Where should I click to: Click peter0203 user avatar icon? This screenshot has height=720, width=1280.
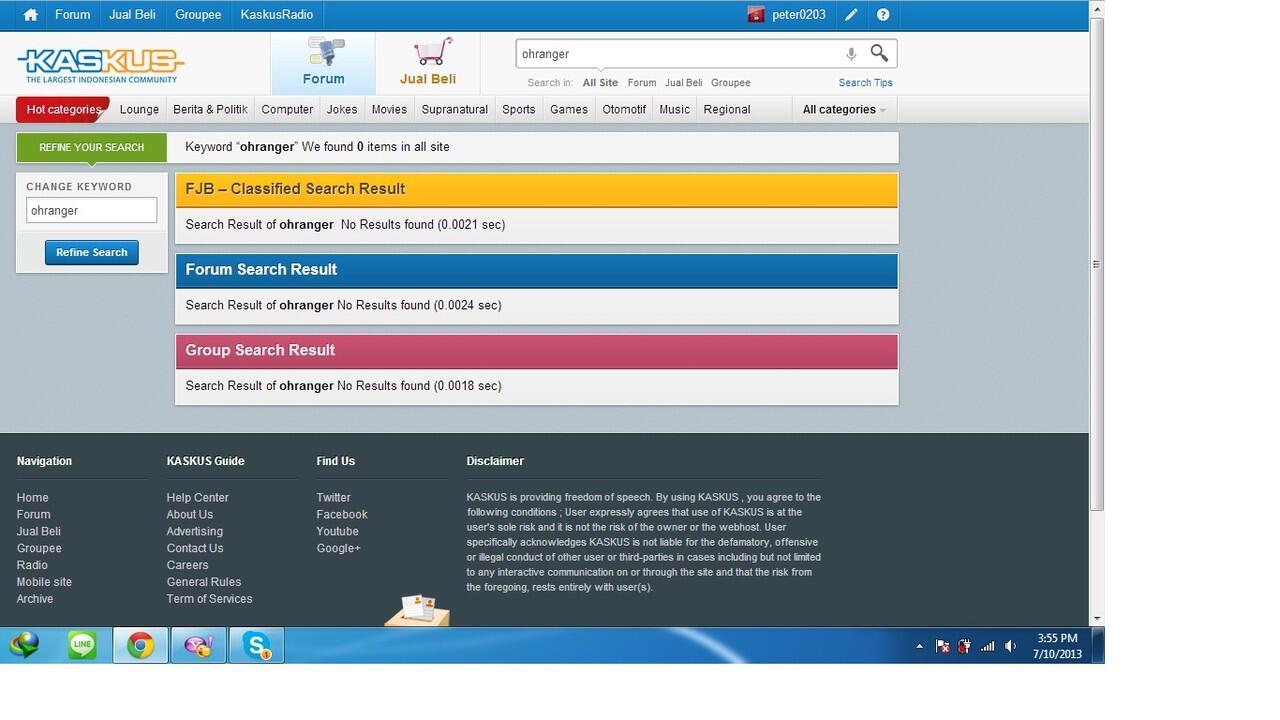756,15
